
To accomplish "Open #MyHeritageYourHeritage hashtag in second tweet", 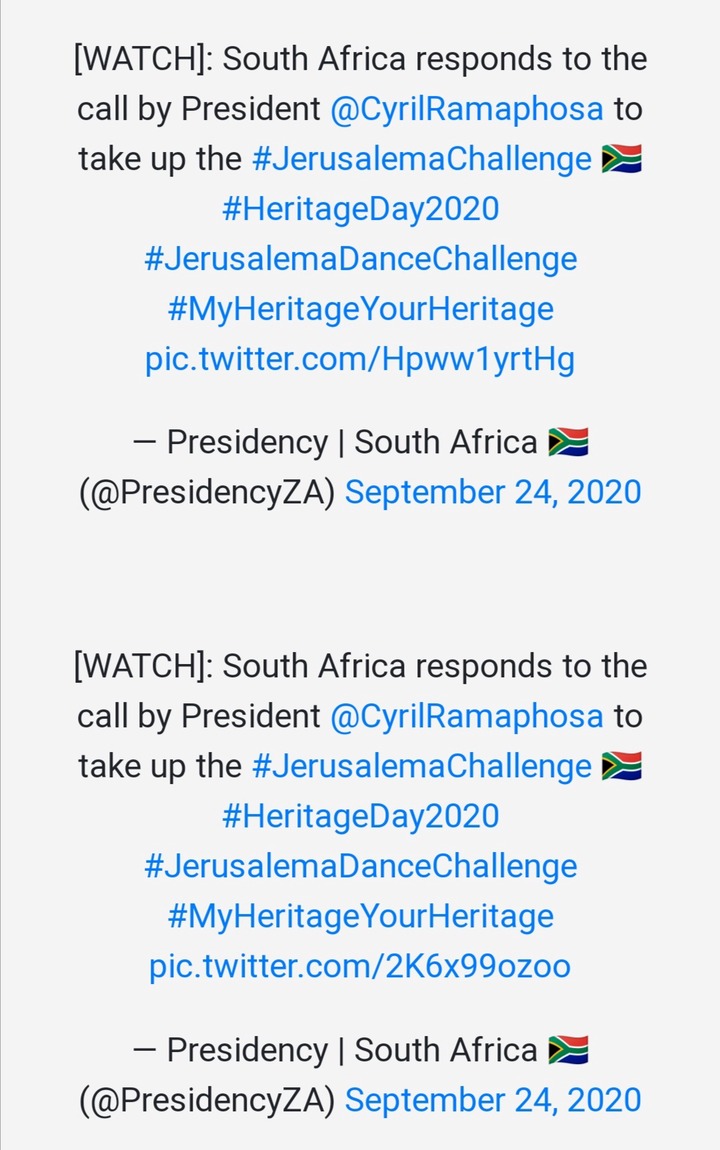I will [x=361, y=916].
